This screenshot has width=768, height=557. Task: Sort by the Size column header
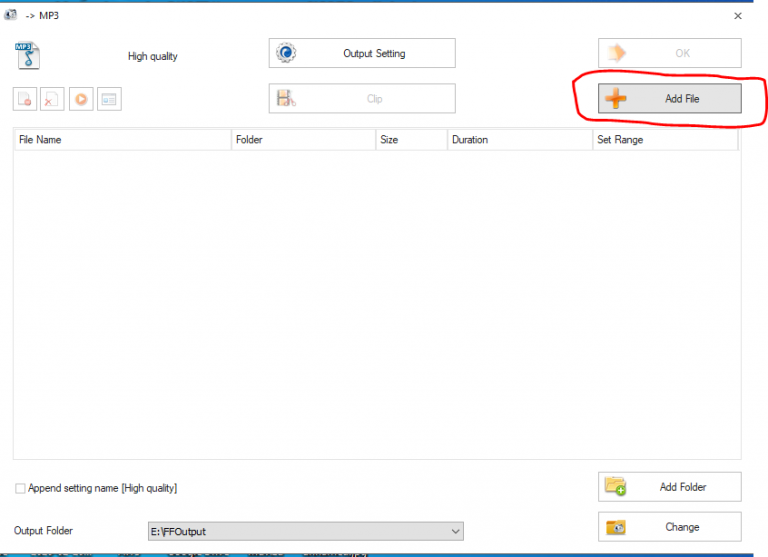[411, 140]
